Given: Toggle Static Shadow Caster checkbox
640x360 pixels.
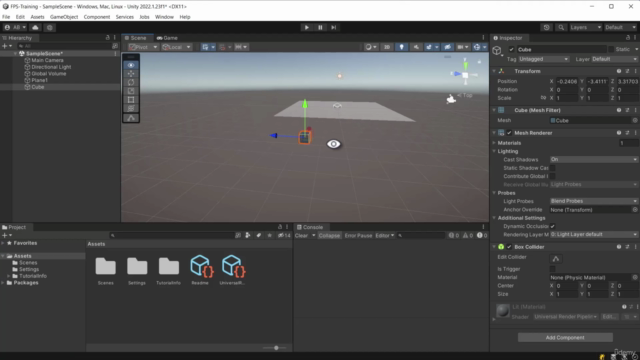Looking at the screenshot, I should [x=552, y=168].
